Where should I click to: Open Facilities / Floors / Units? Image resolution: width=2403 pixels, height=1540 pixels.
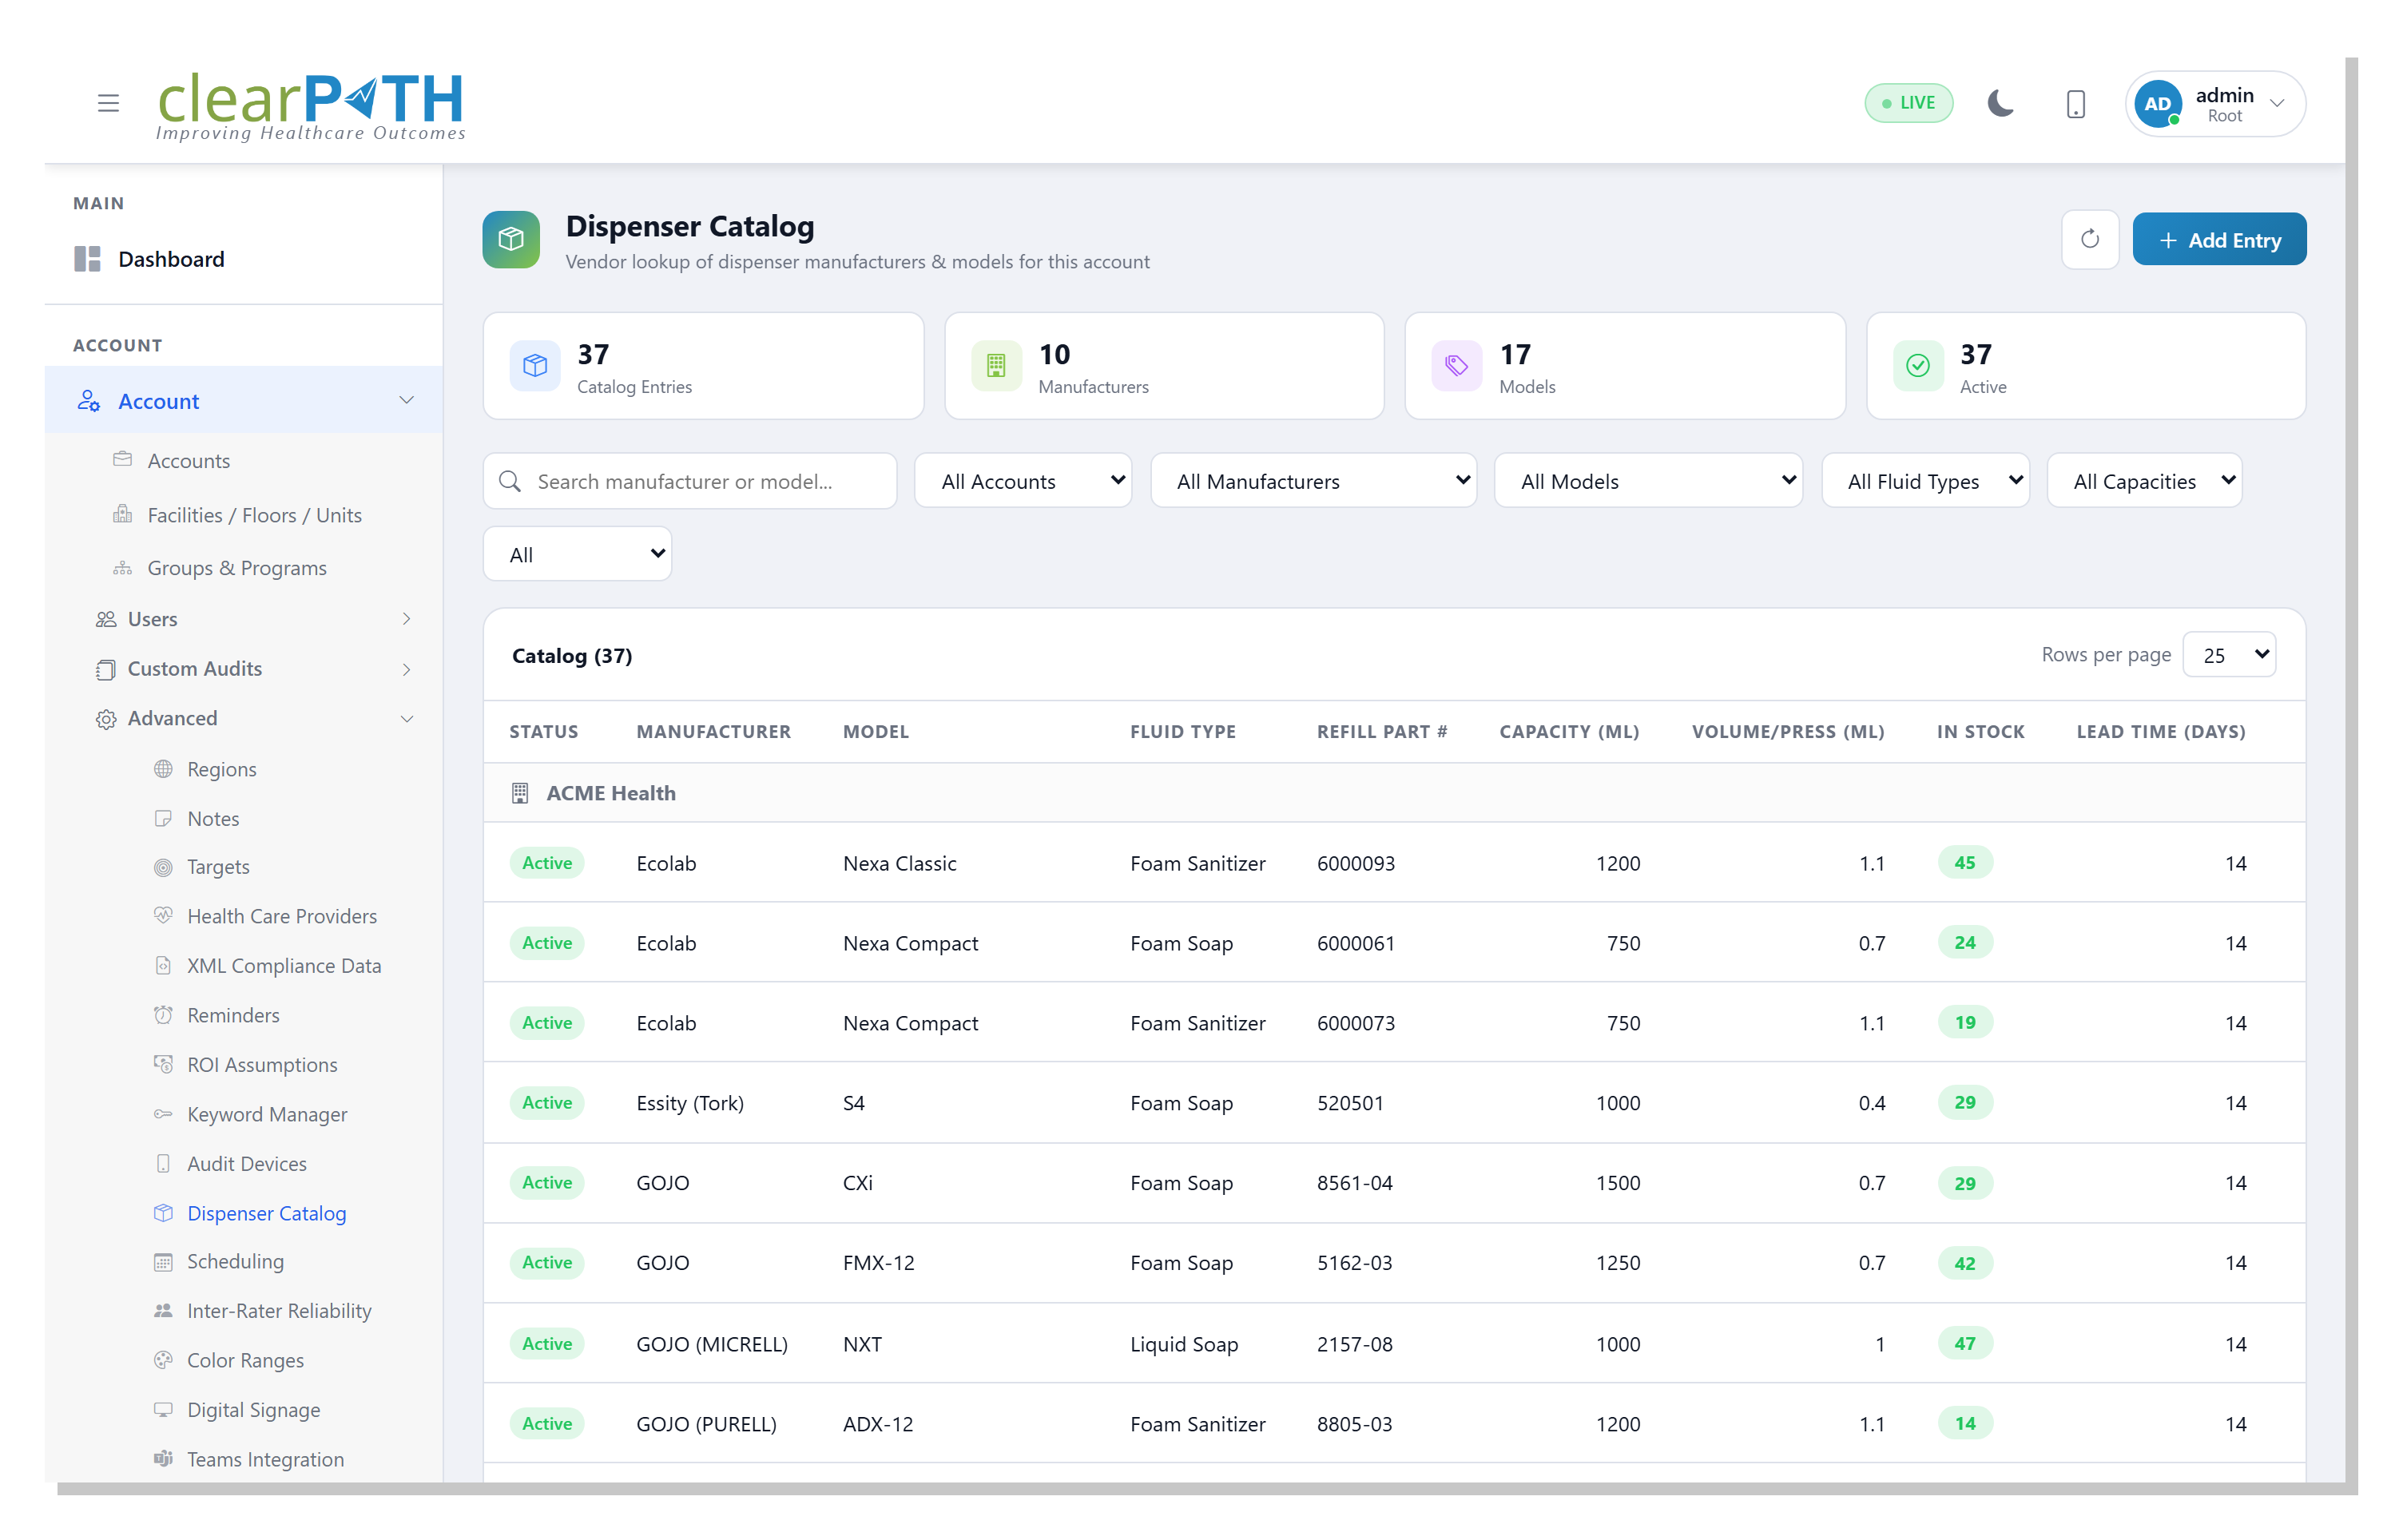254,514
